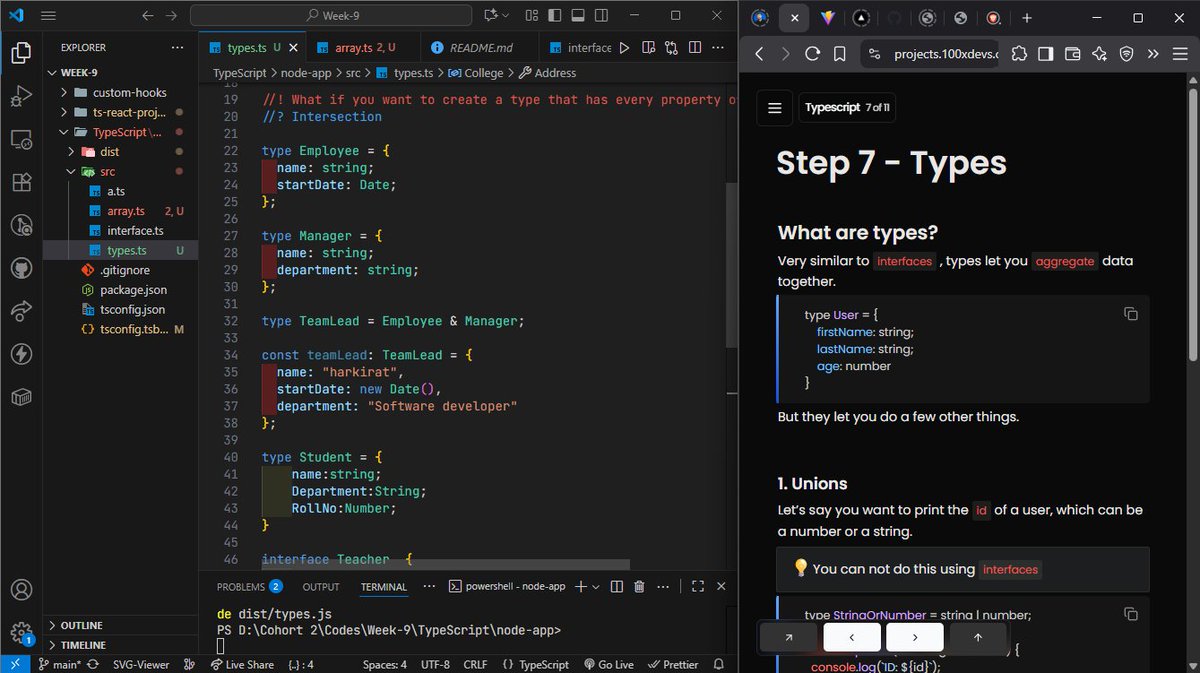
Task: Go to next step with right arrow button
Action: point(915,637)
